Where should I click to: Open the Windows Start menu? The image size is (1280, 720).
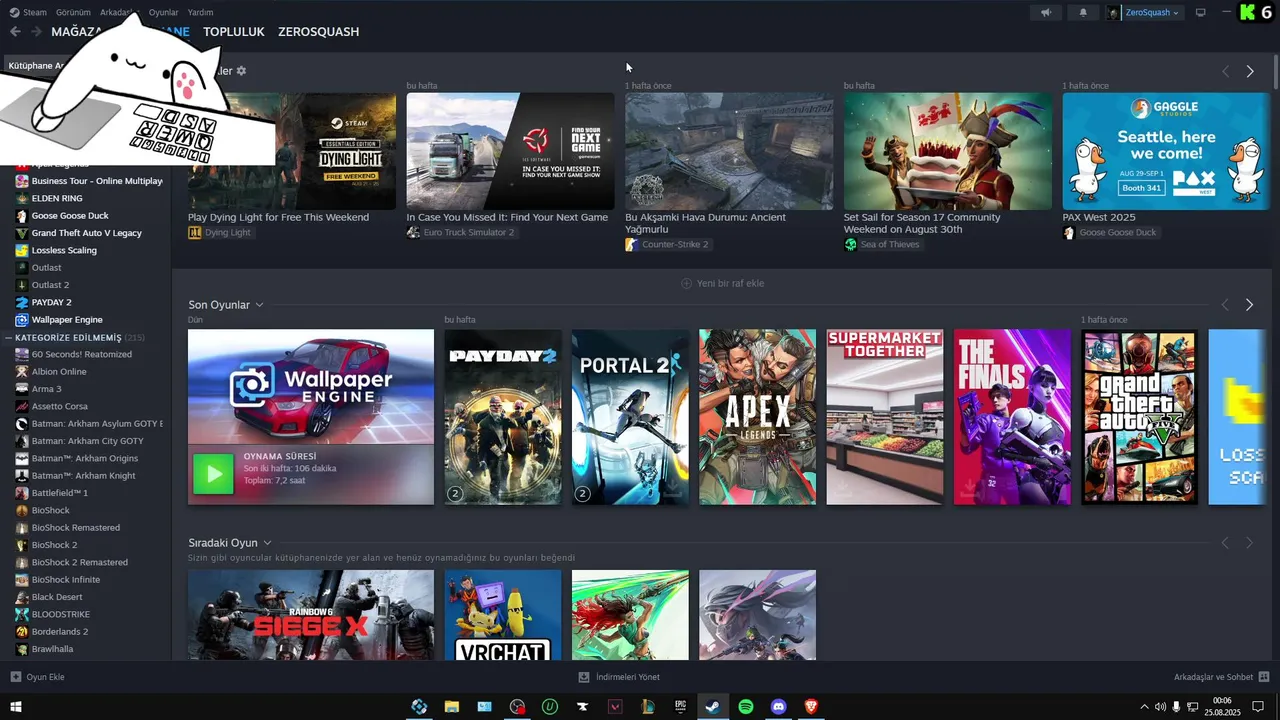(16, 707)
